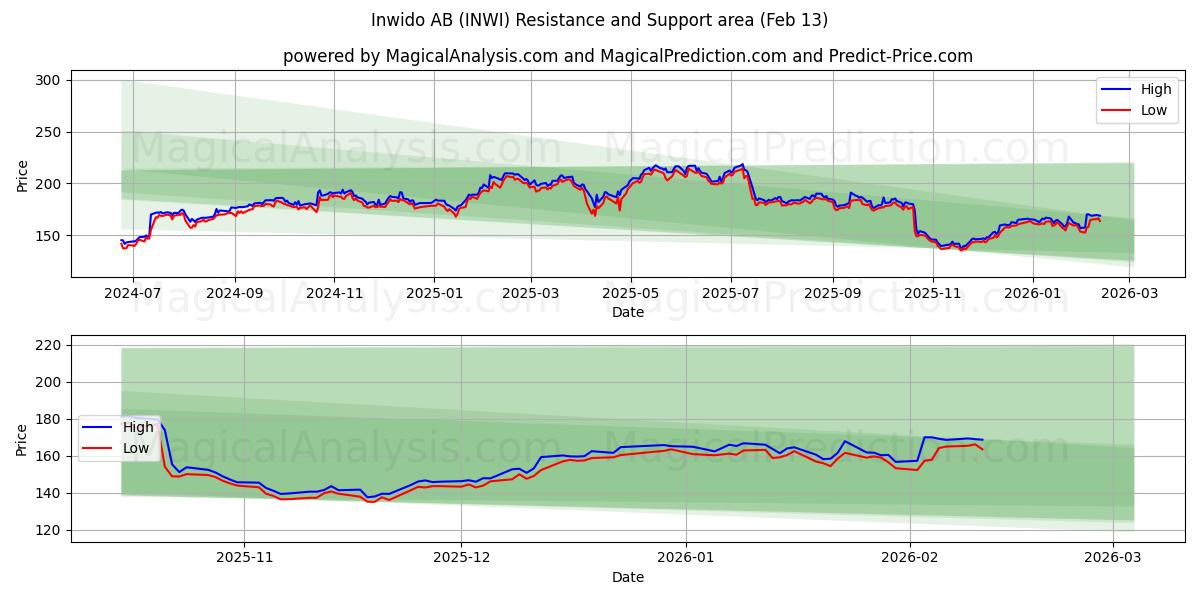
Task: Click the '140' price tick on bottom chart
Action: click(x=51, y=493)
